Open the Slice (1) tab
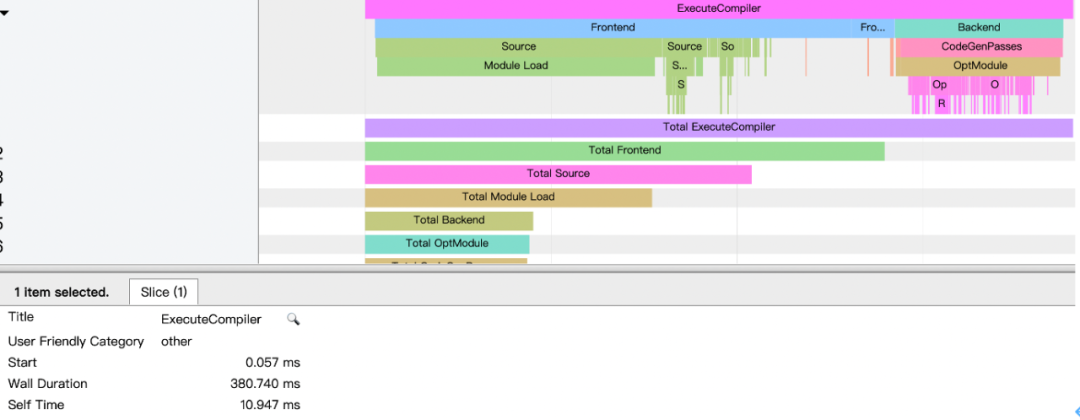This screenshot has height=420, width=1080. [163, 292]
